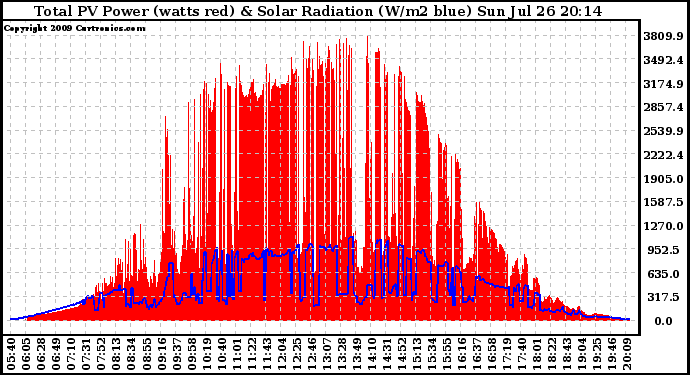Click the 16:58 time label

point(492,354)
